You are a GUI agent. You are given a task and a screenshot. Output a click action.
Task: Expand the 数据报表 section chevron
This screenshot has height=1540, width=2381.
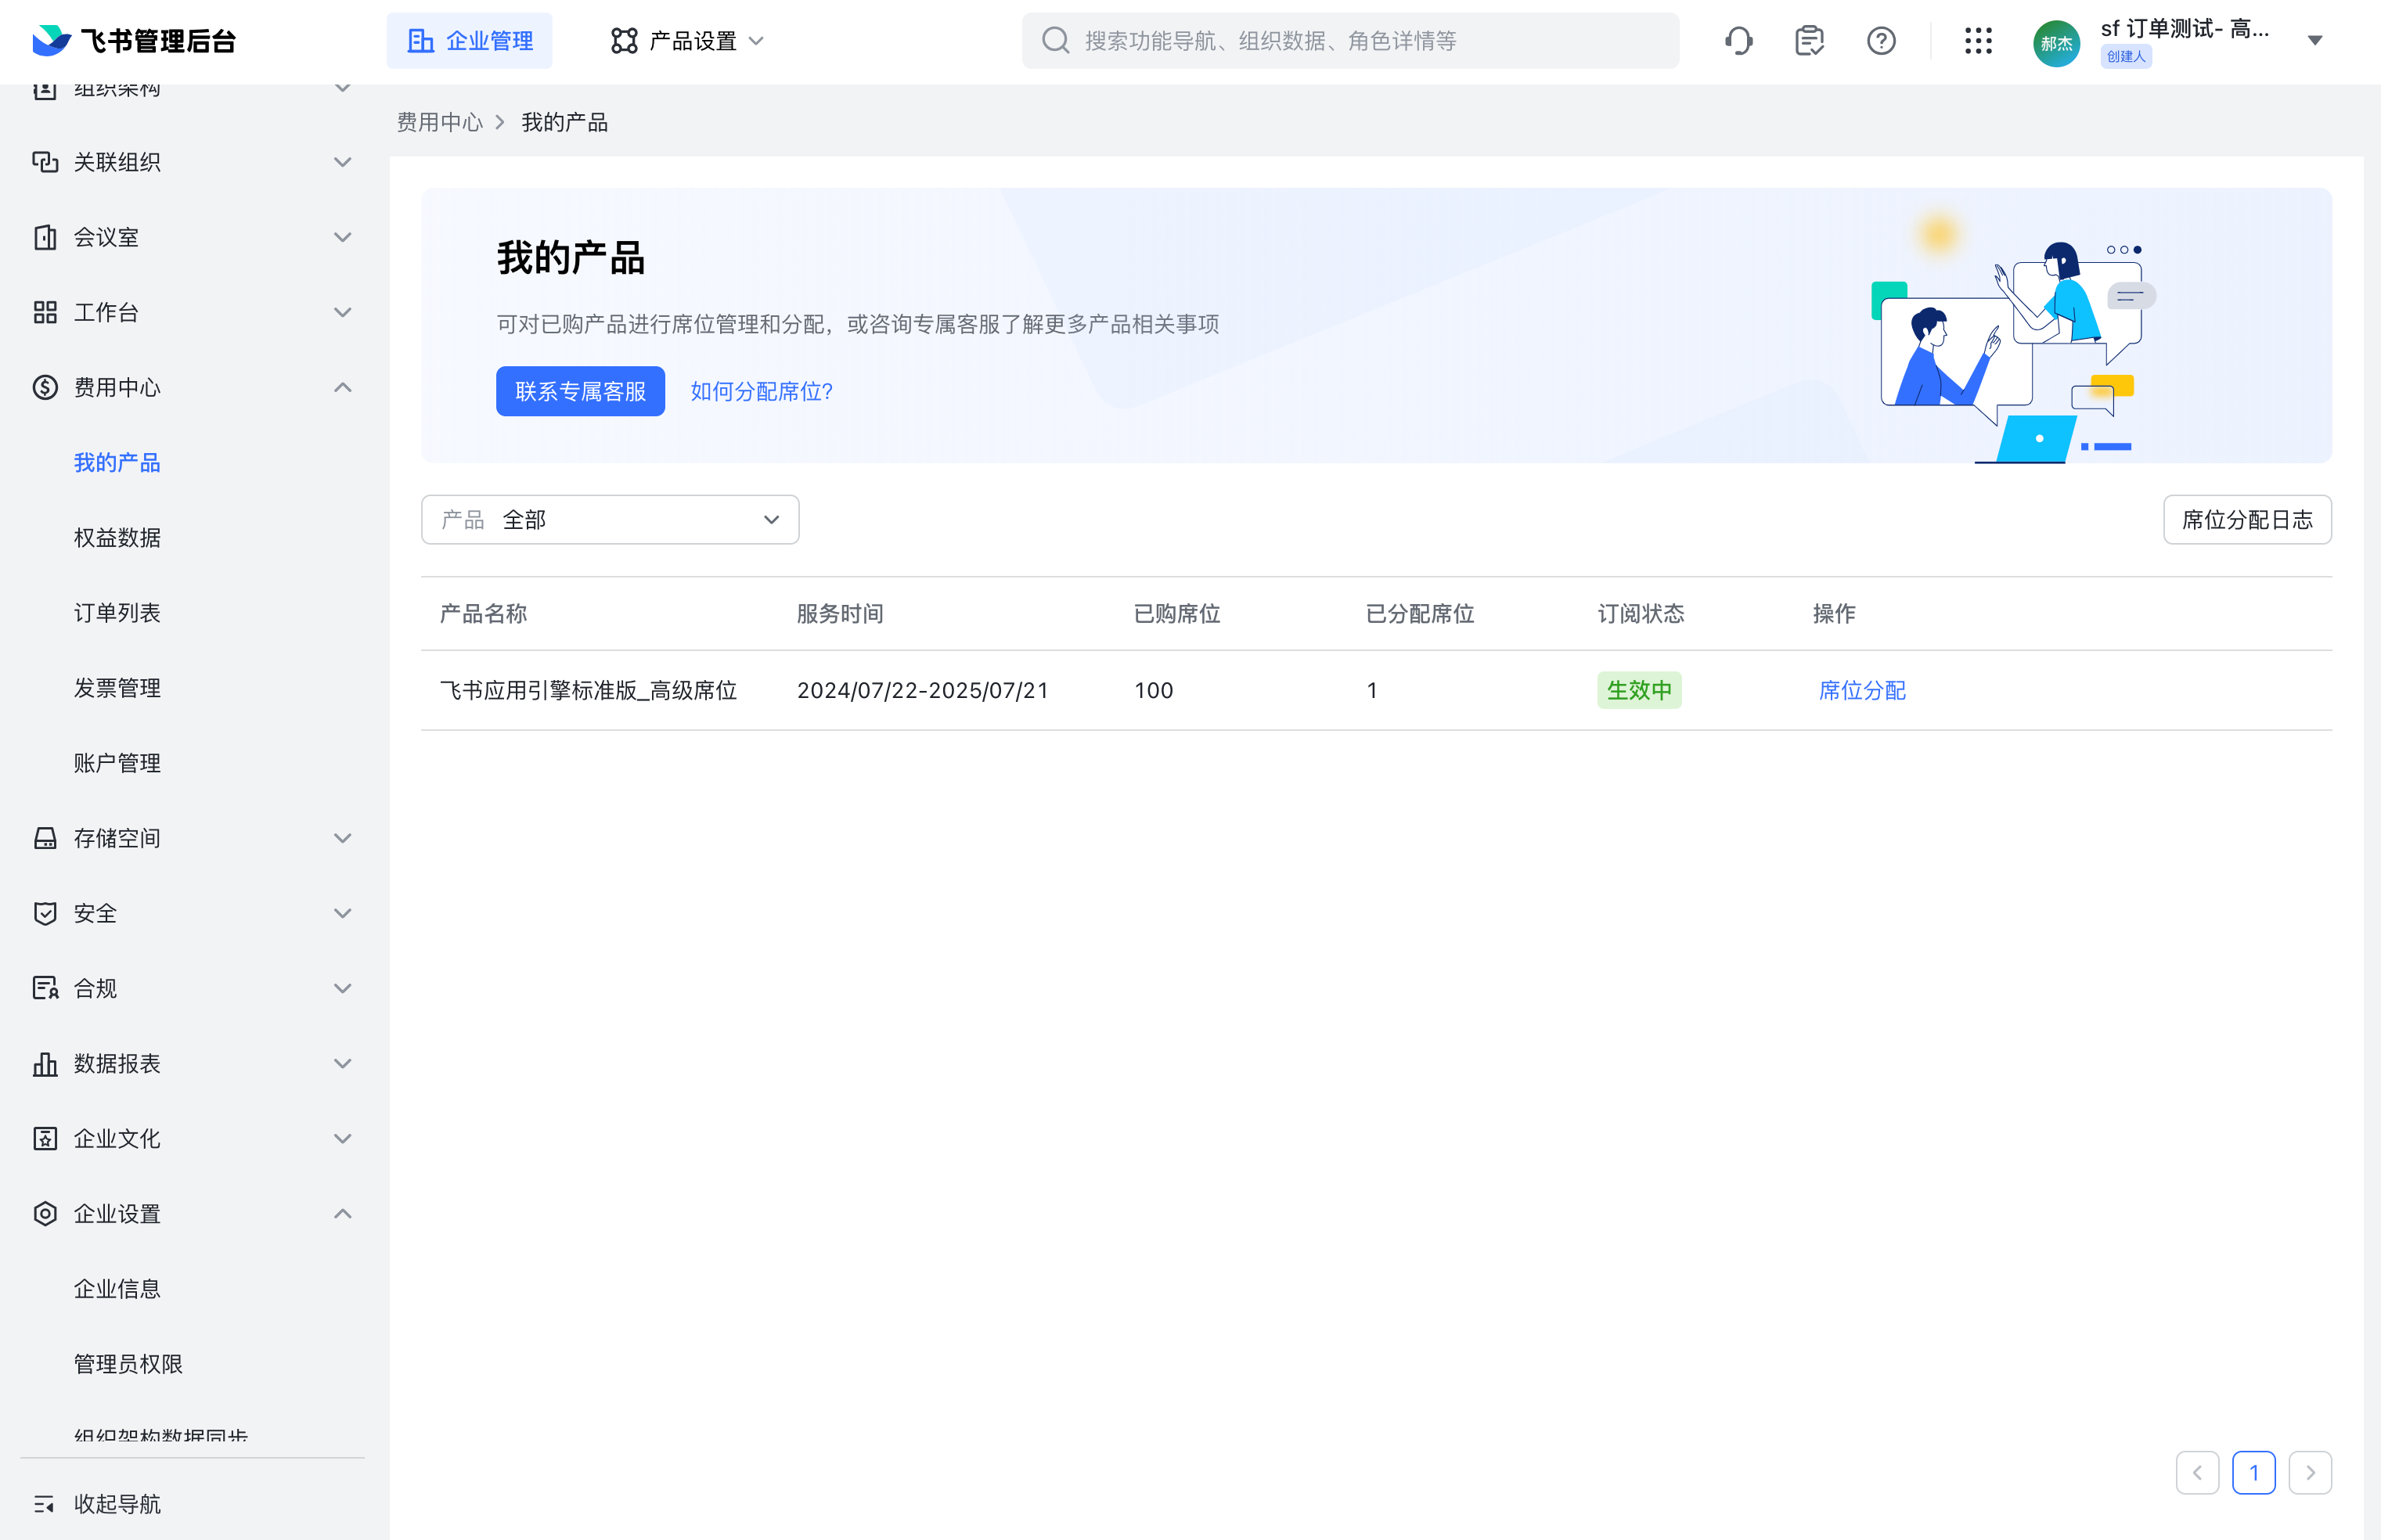click(x=343, y=1063)
